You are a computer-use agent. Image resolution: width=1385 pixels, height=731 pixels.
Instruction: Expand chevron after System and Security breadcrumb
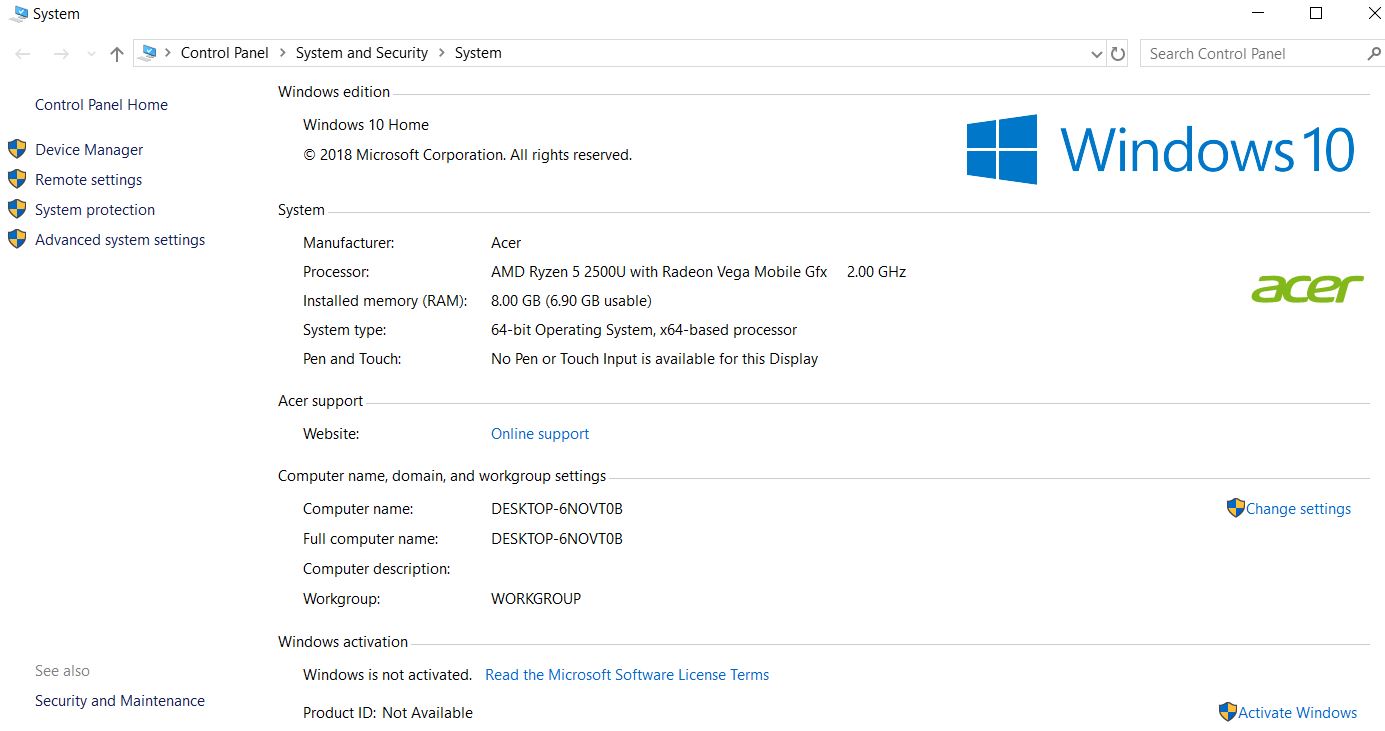(441, 53)
